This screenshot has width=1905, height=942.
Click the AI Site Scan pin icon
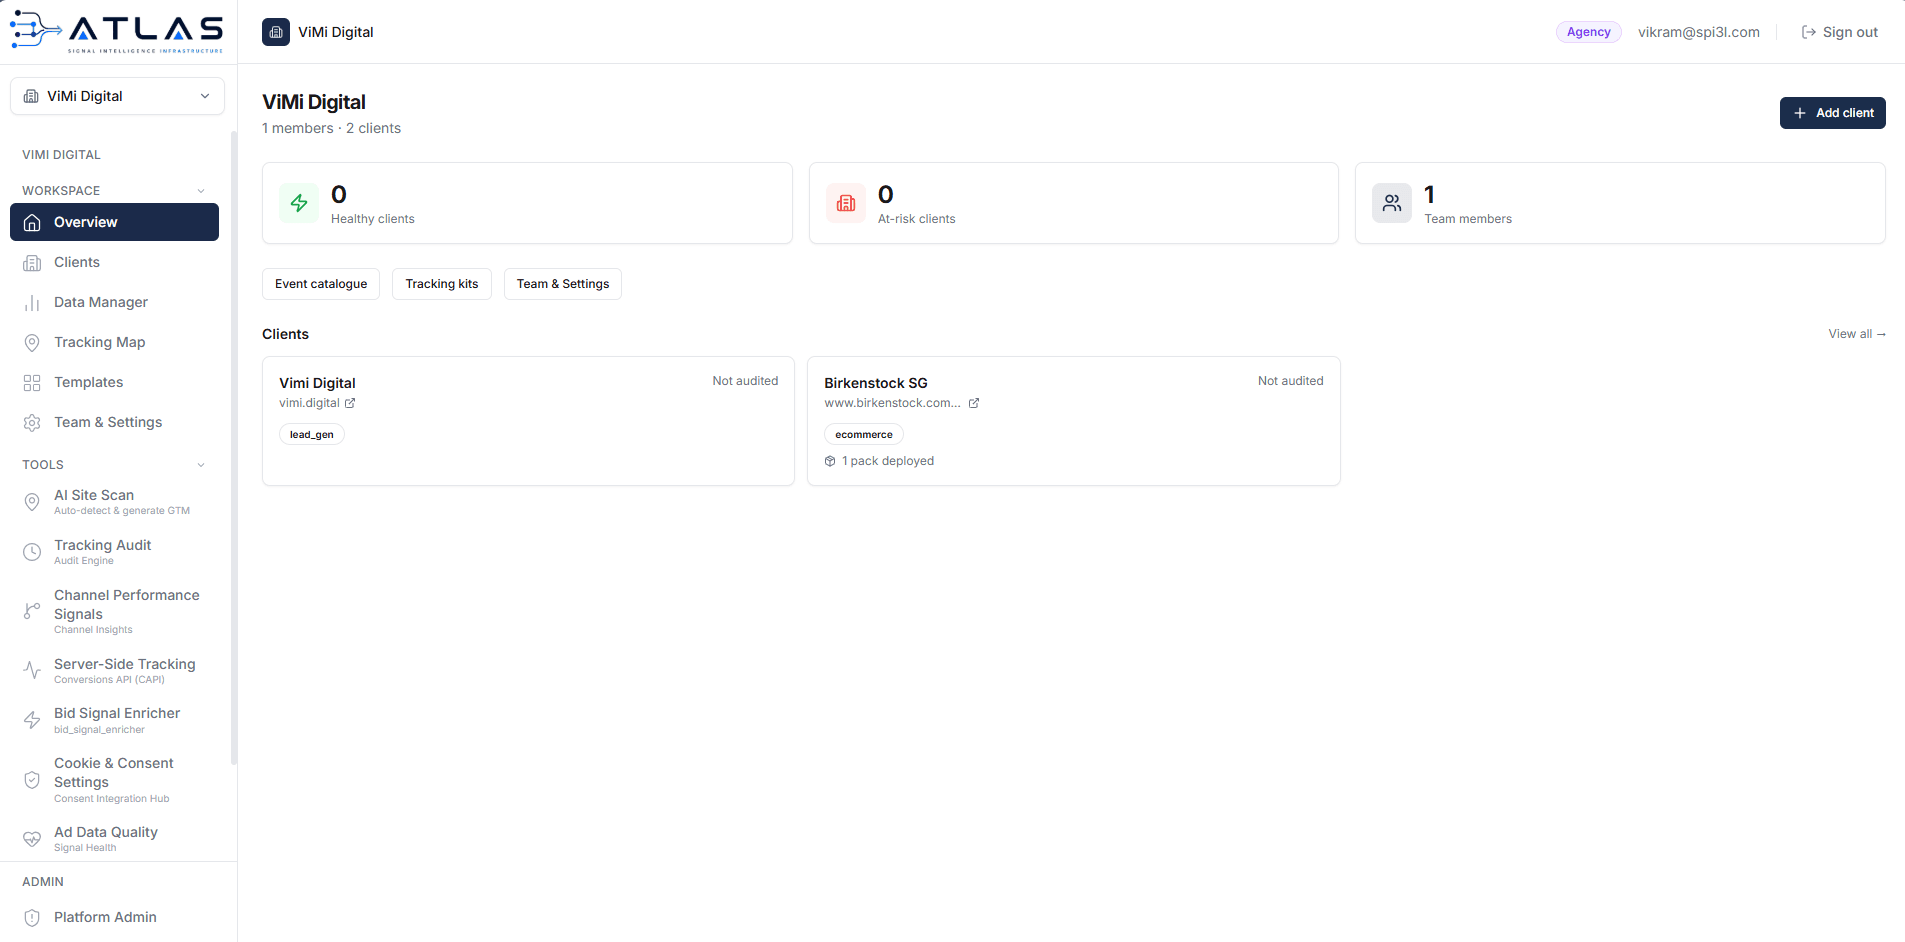[x=32, y=502]
